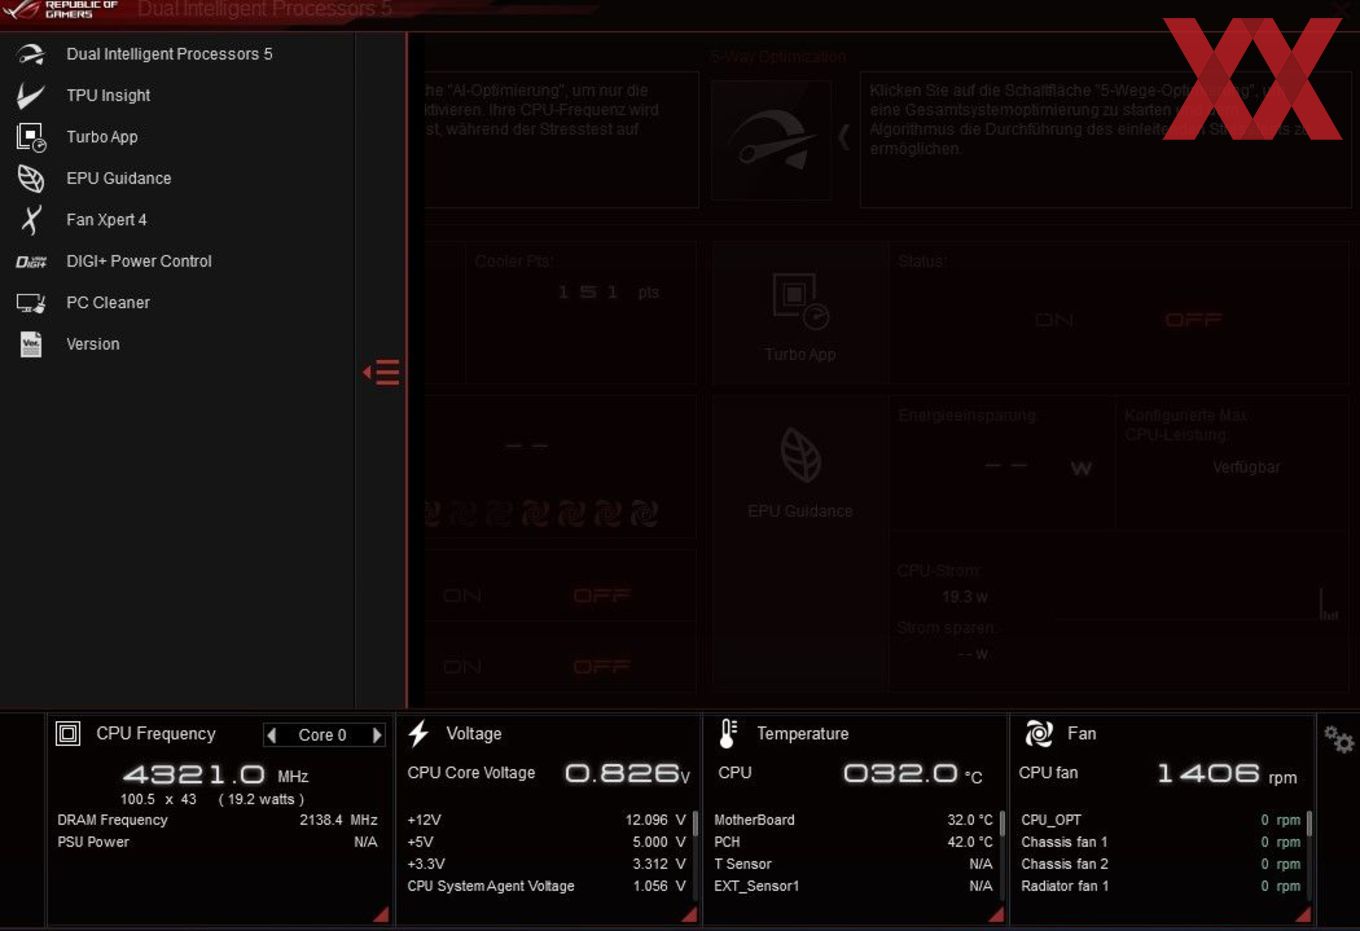Click the +12V voltage row
The image size is (1360, 931).
(546, 820)
